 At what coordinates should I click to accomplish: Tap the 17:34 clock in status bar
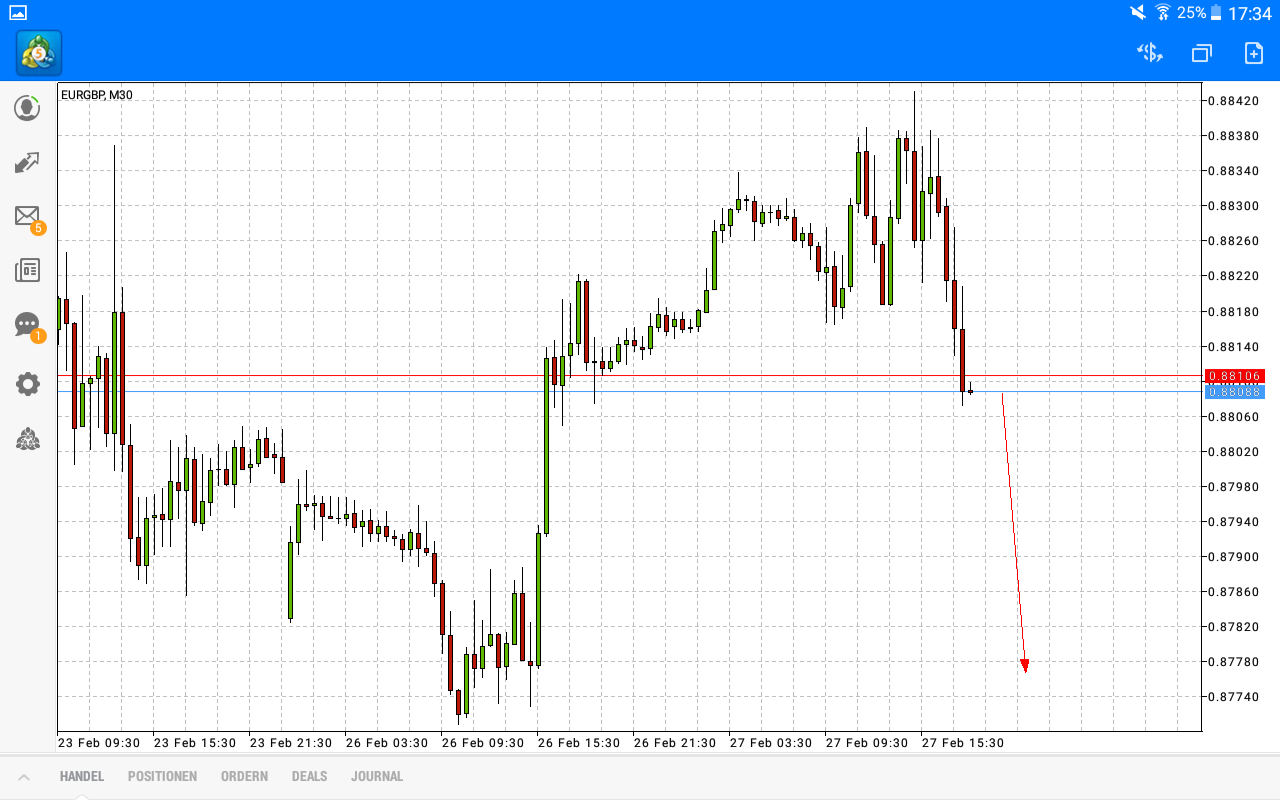pos(1250,13)
